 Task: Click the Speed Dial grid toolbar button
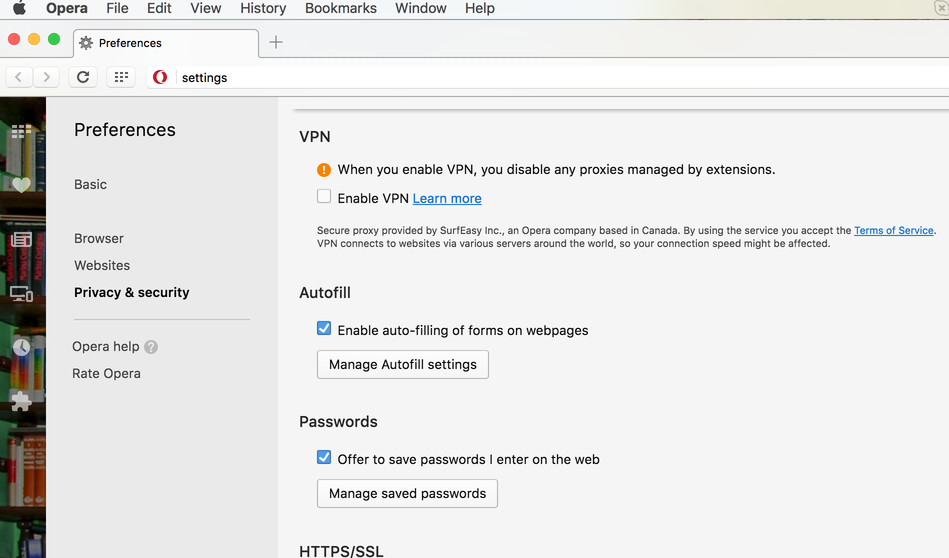[121, 77]
